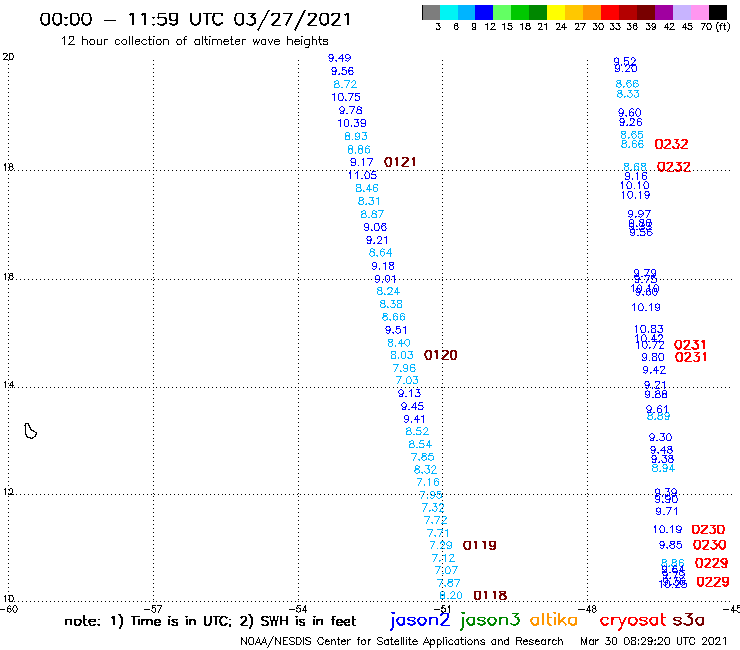Click the 8.24 wave height reading
740x650 pixels.
point(388,291)
